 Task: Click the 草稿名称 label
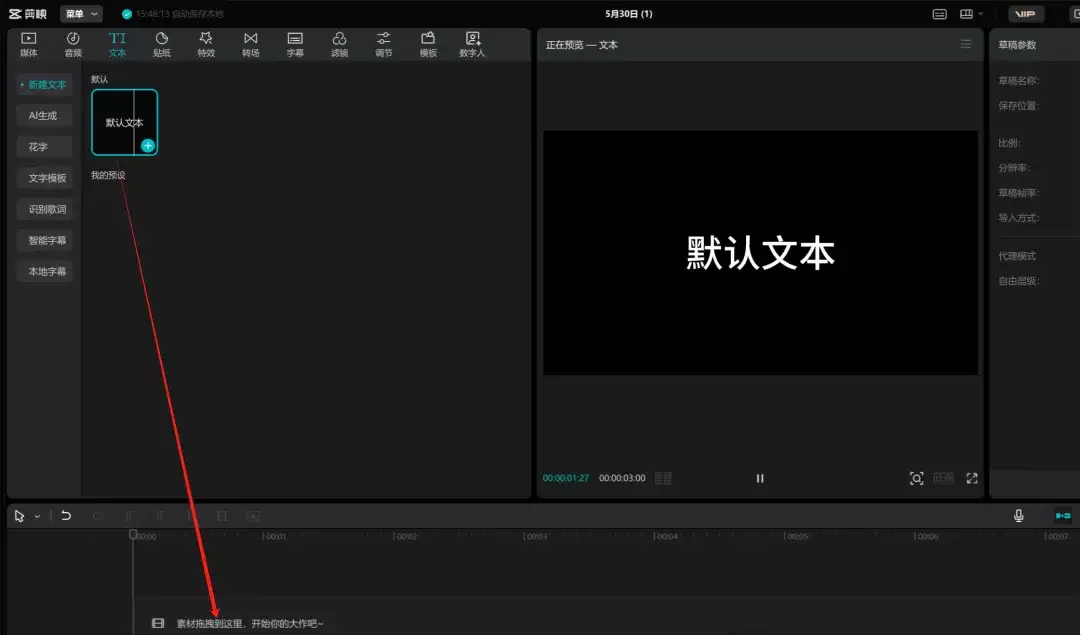pyautogui.click(x=1018, y=81)
